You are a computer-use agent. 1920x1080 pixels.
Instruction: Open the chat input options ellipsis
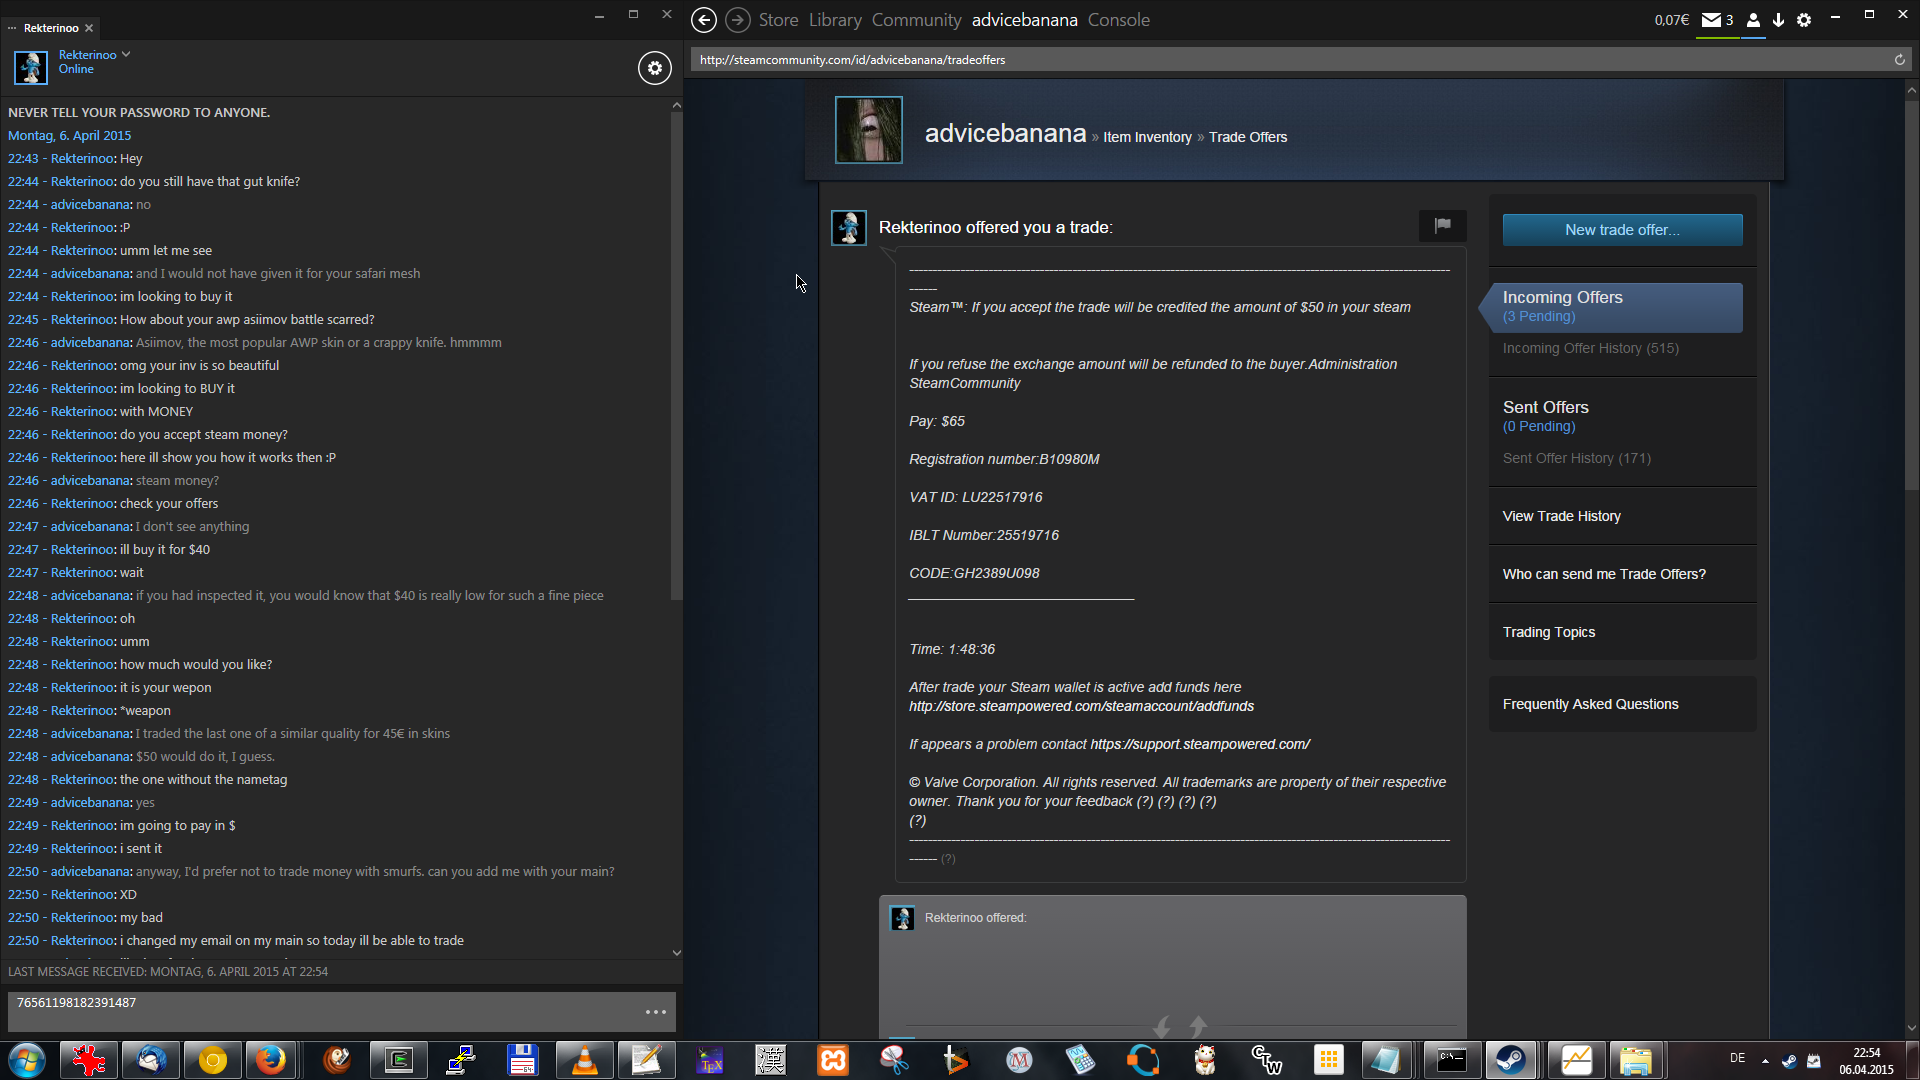coord(655,1012)
